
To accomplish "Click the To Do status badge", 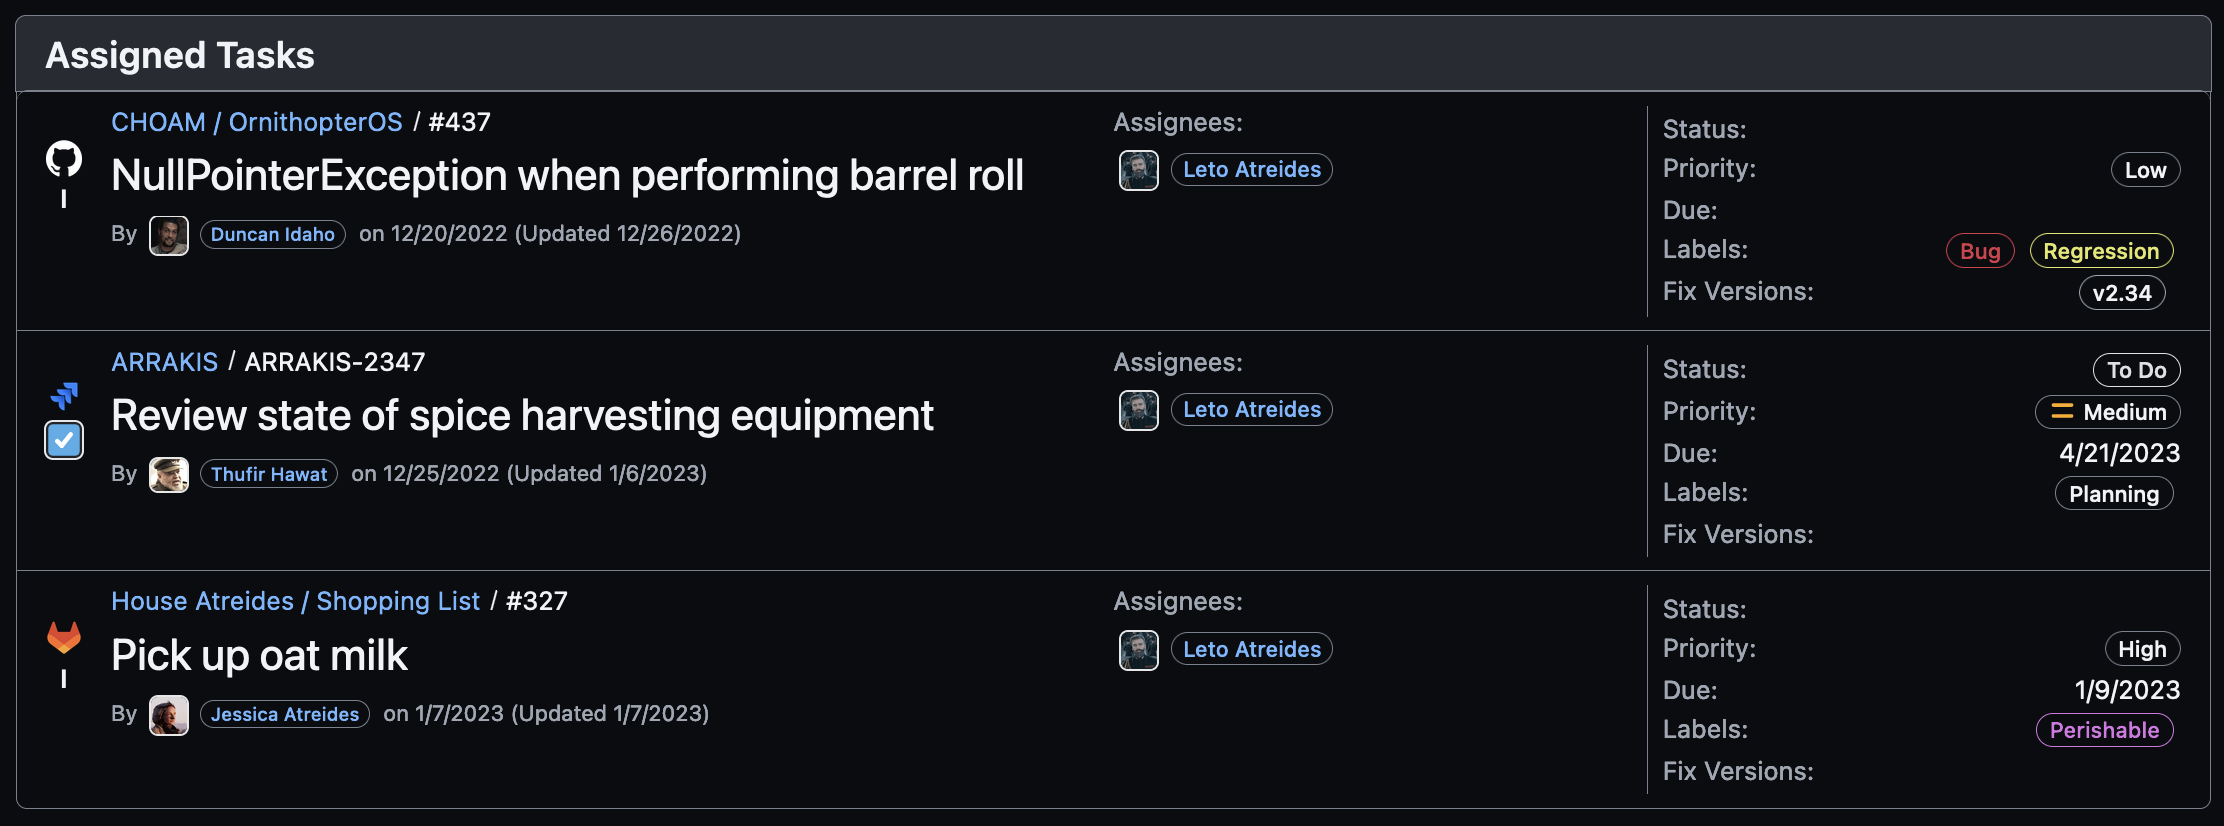I will [x=2136, y=370].
